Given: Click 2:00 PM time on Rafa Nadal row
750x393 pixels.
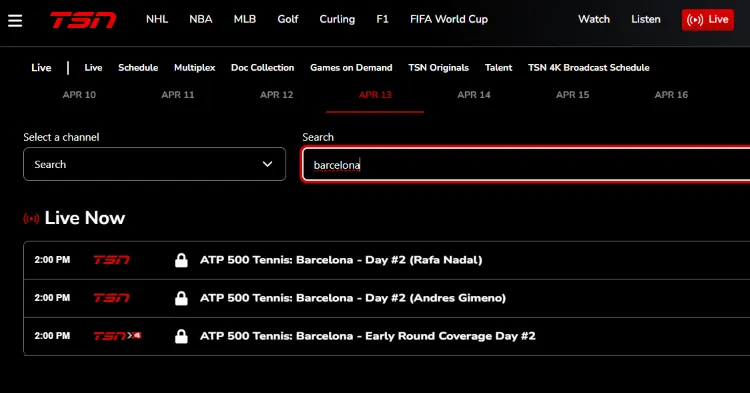Looking at the screenshot, I should pos(52,260).
